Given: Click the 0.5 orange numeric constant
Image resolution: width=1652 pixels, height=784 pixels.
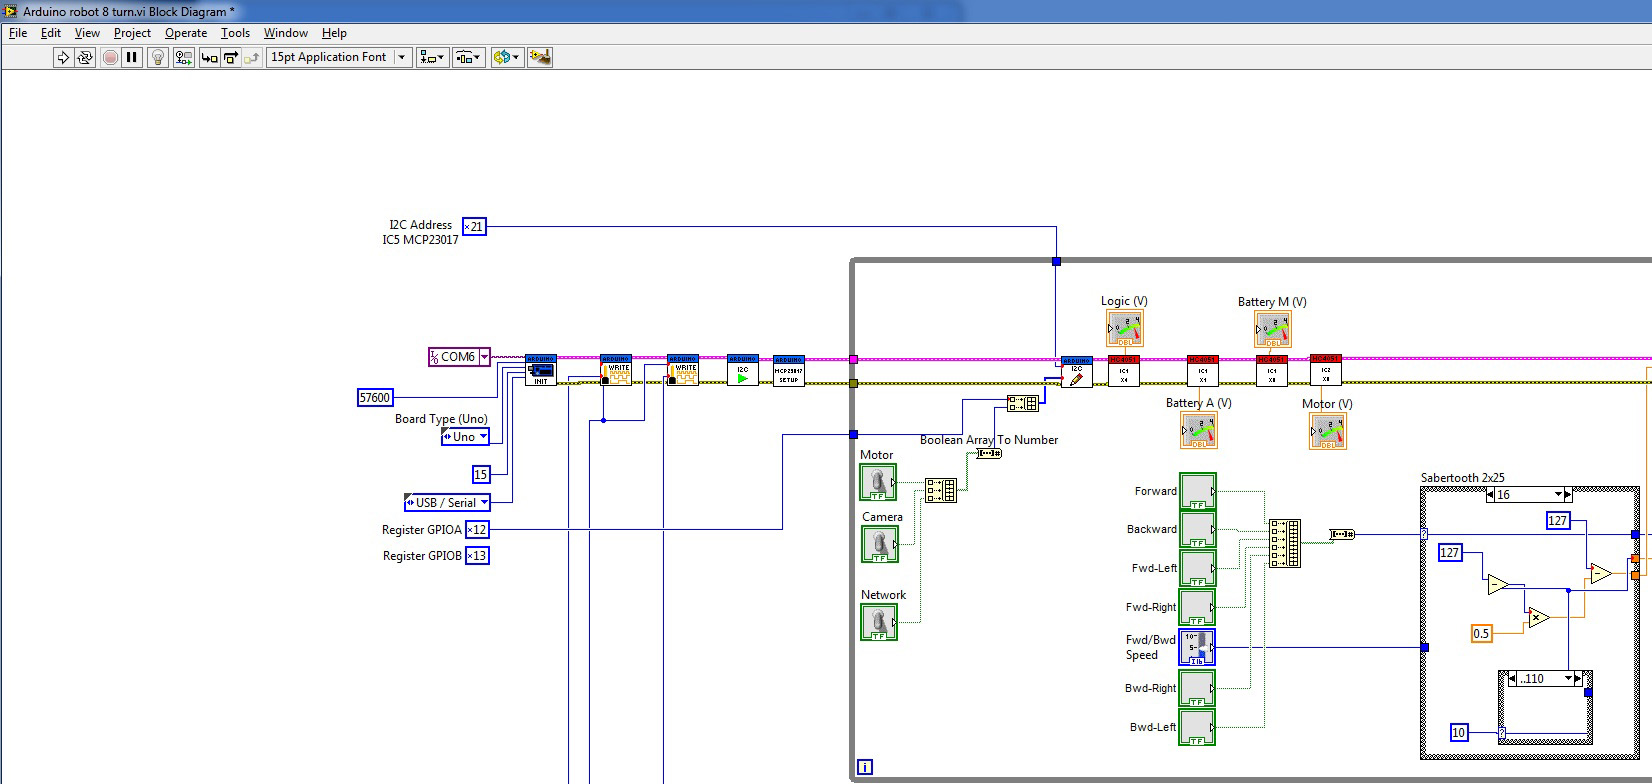Looking at the screenshot, I should 1482,633.
